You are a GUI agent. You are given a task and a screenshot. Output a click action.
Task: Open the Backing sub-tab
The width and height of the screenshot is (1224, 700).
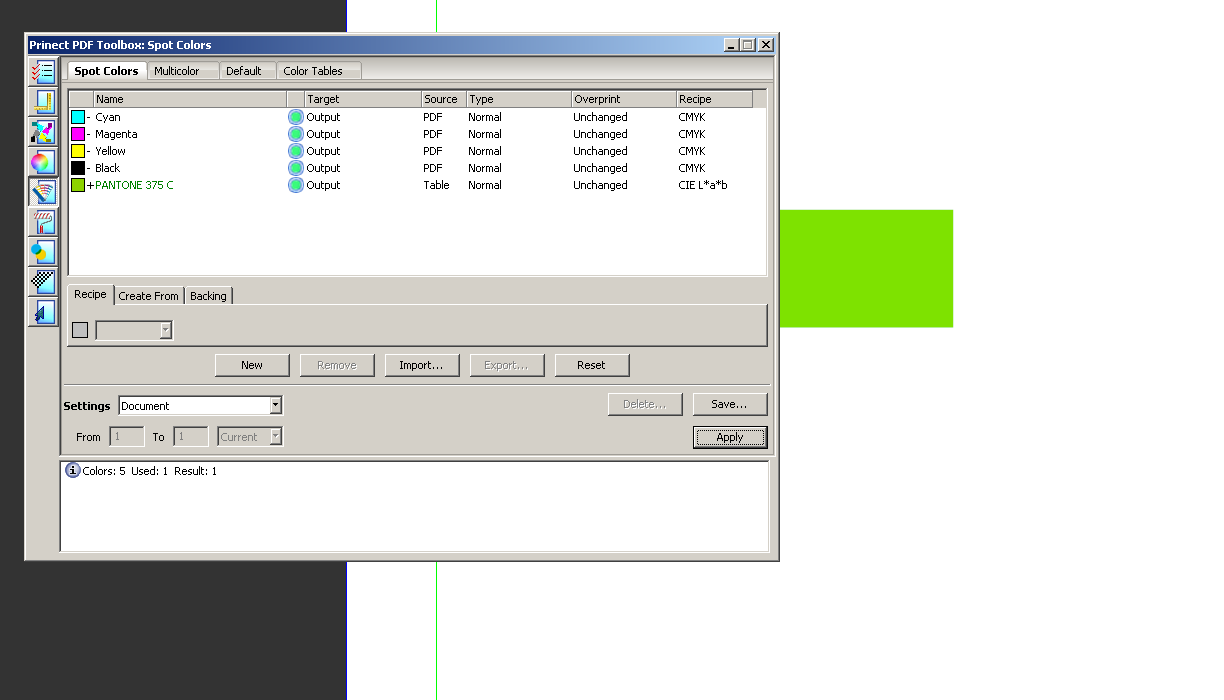(208, 296)
